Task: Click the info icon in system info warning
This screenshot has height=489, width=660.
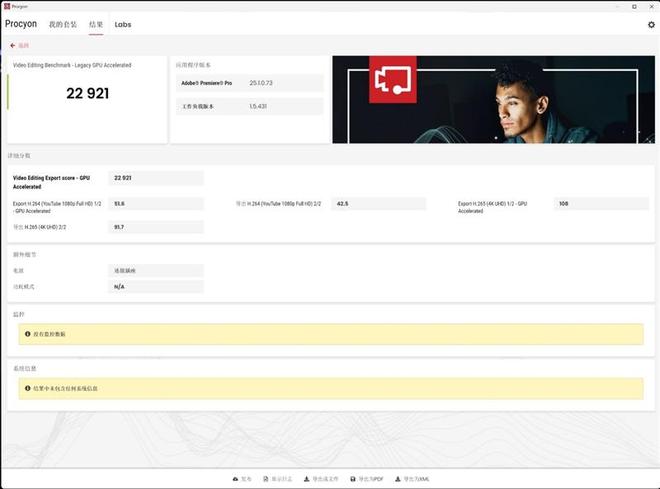Action: click(27, 388)
